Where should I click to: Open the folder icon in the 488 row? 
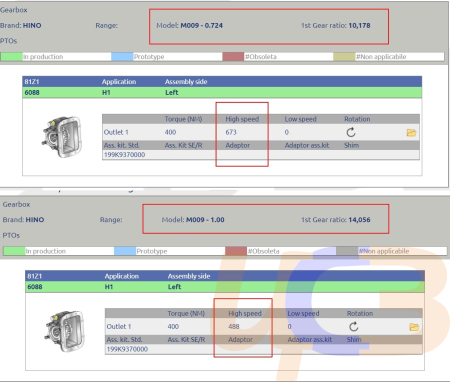click(x=414, y=327)
